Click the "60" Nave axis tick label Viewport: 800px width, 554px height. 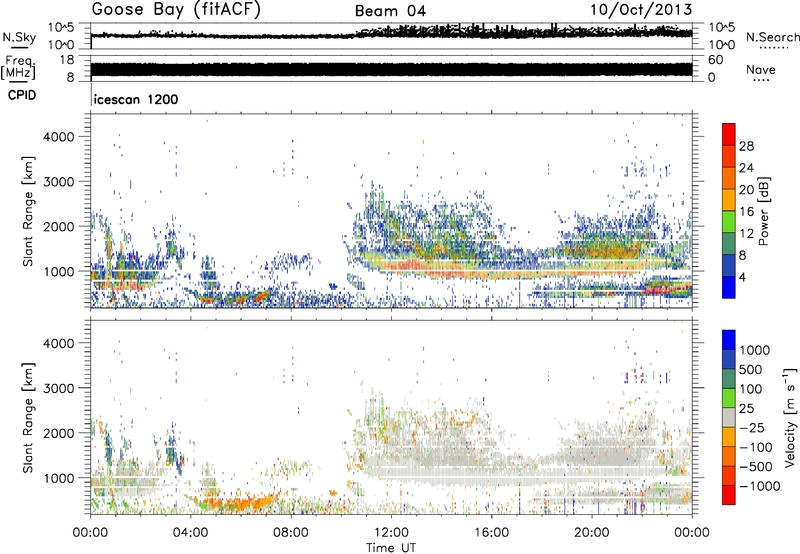(715, 60)
